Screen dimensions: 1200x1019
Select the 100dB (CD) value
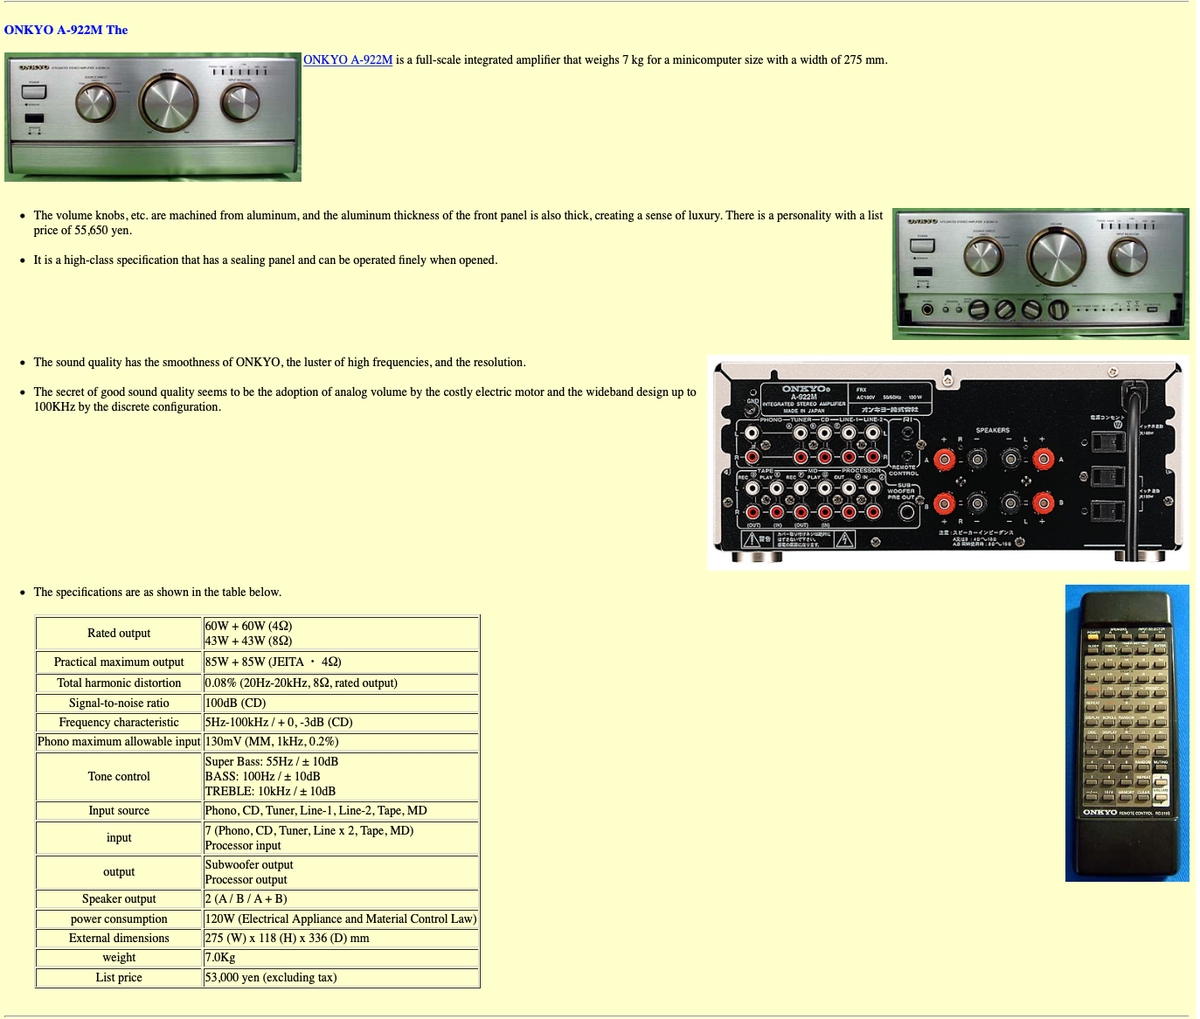coord(235,703)
